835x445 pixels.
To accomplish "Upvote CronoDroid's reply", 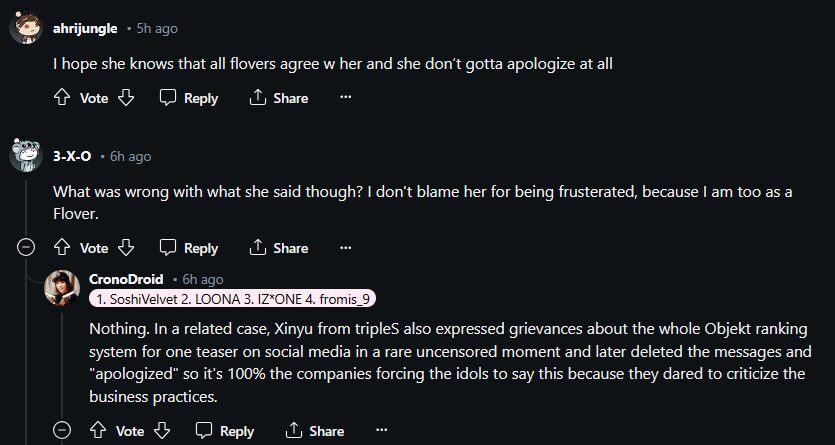I will coord(97,431).
